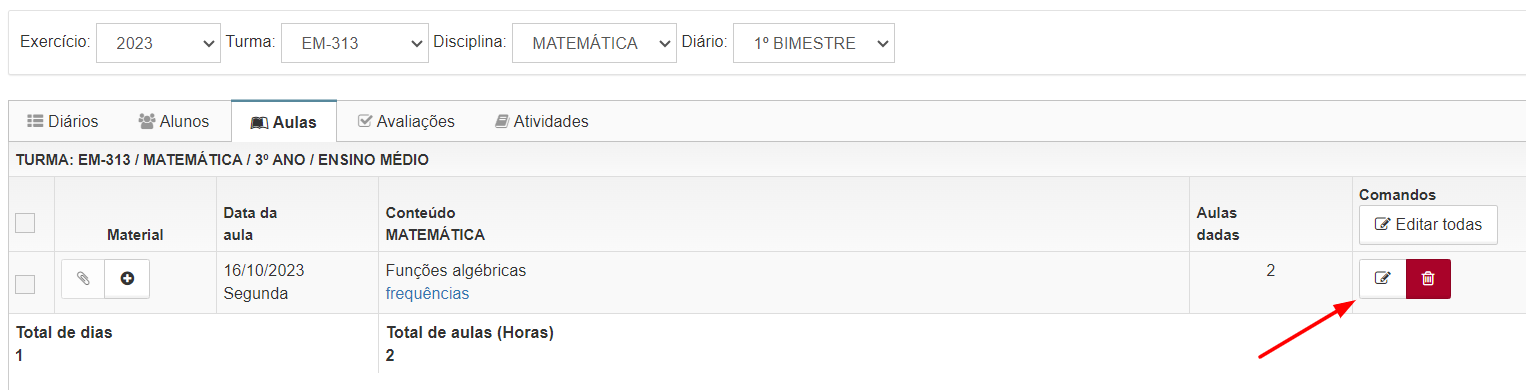The image size is (1526, 390).
Task: Click the Funções algébricas content text
Action: pyautogui.click(x=456, y=270)
